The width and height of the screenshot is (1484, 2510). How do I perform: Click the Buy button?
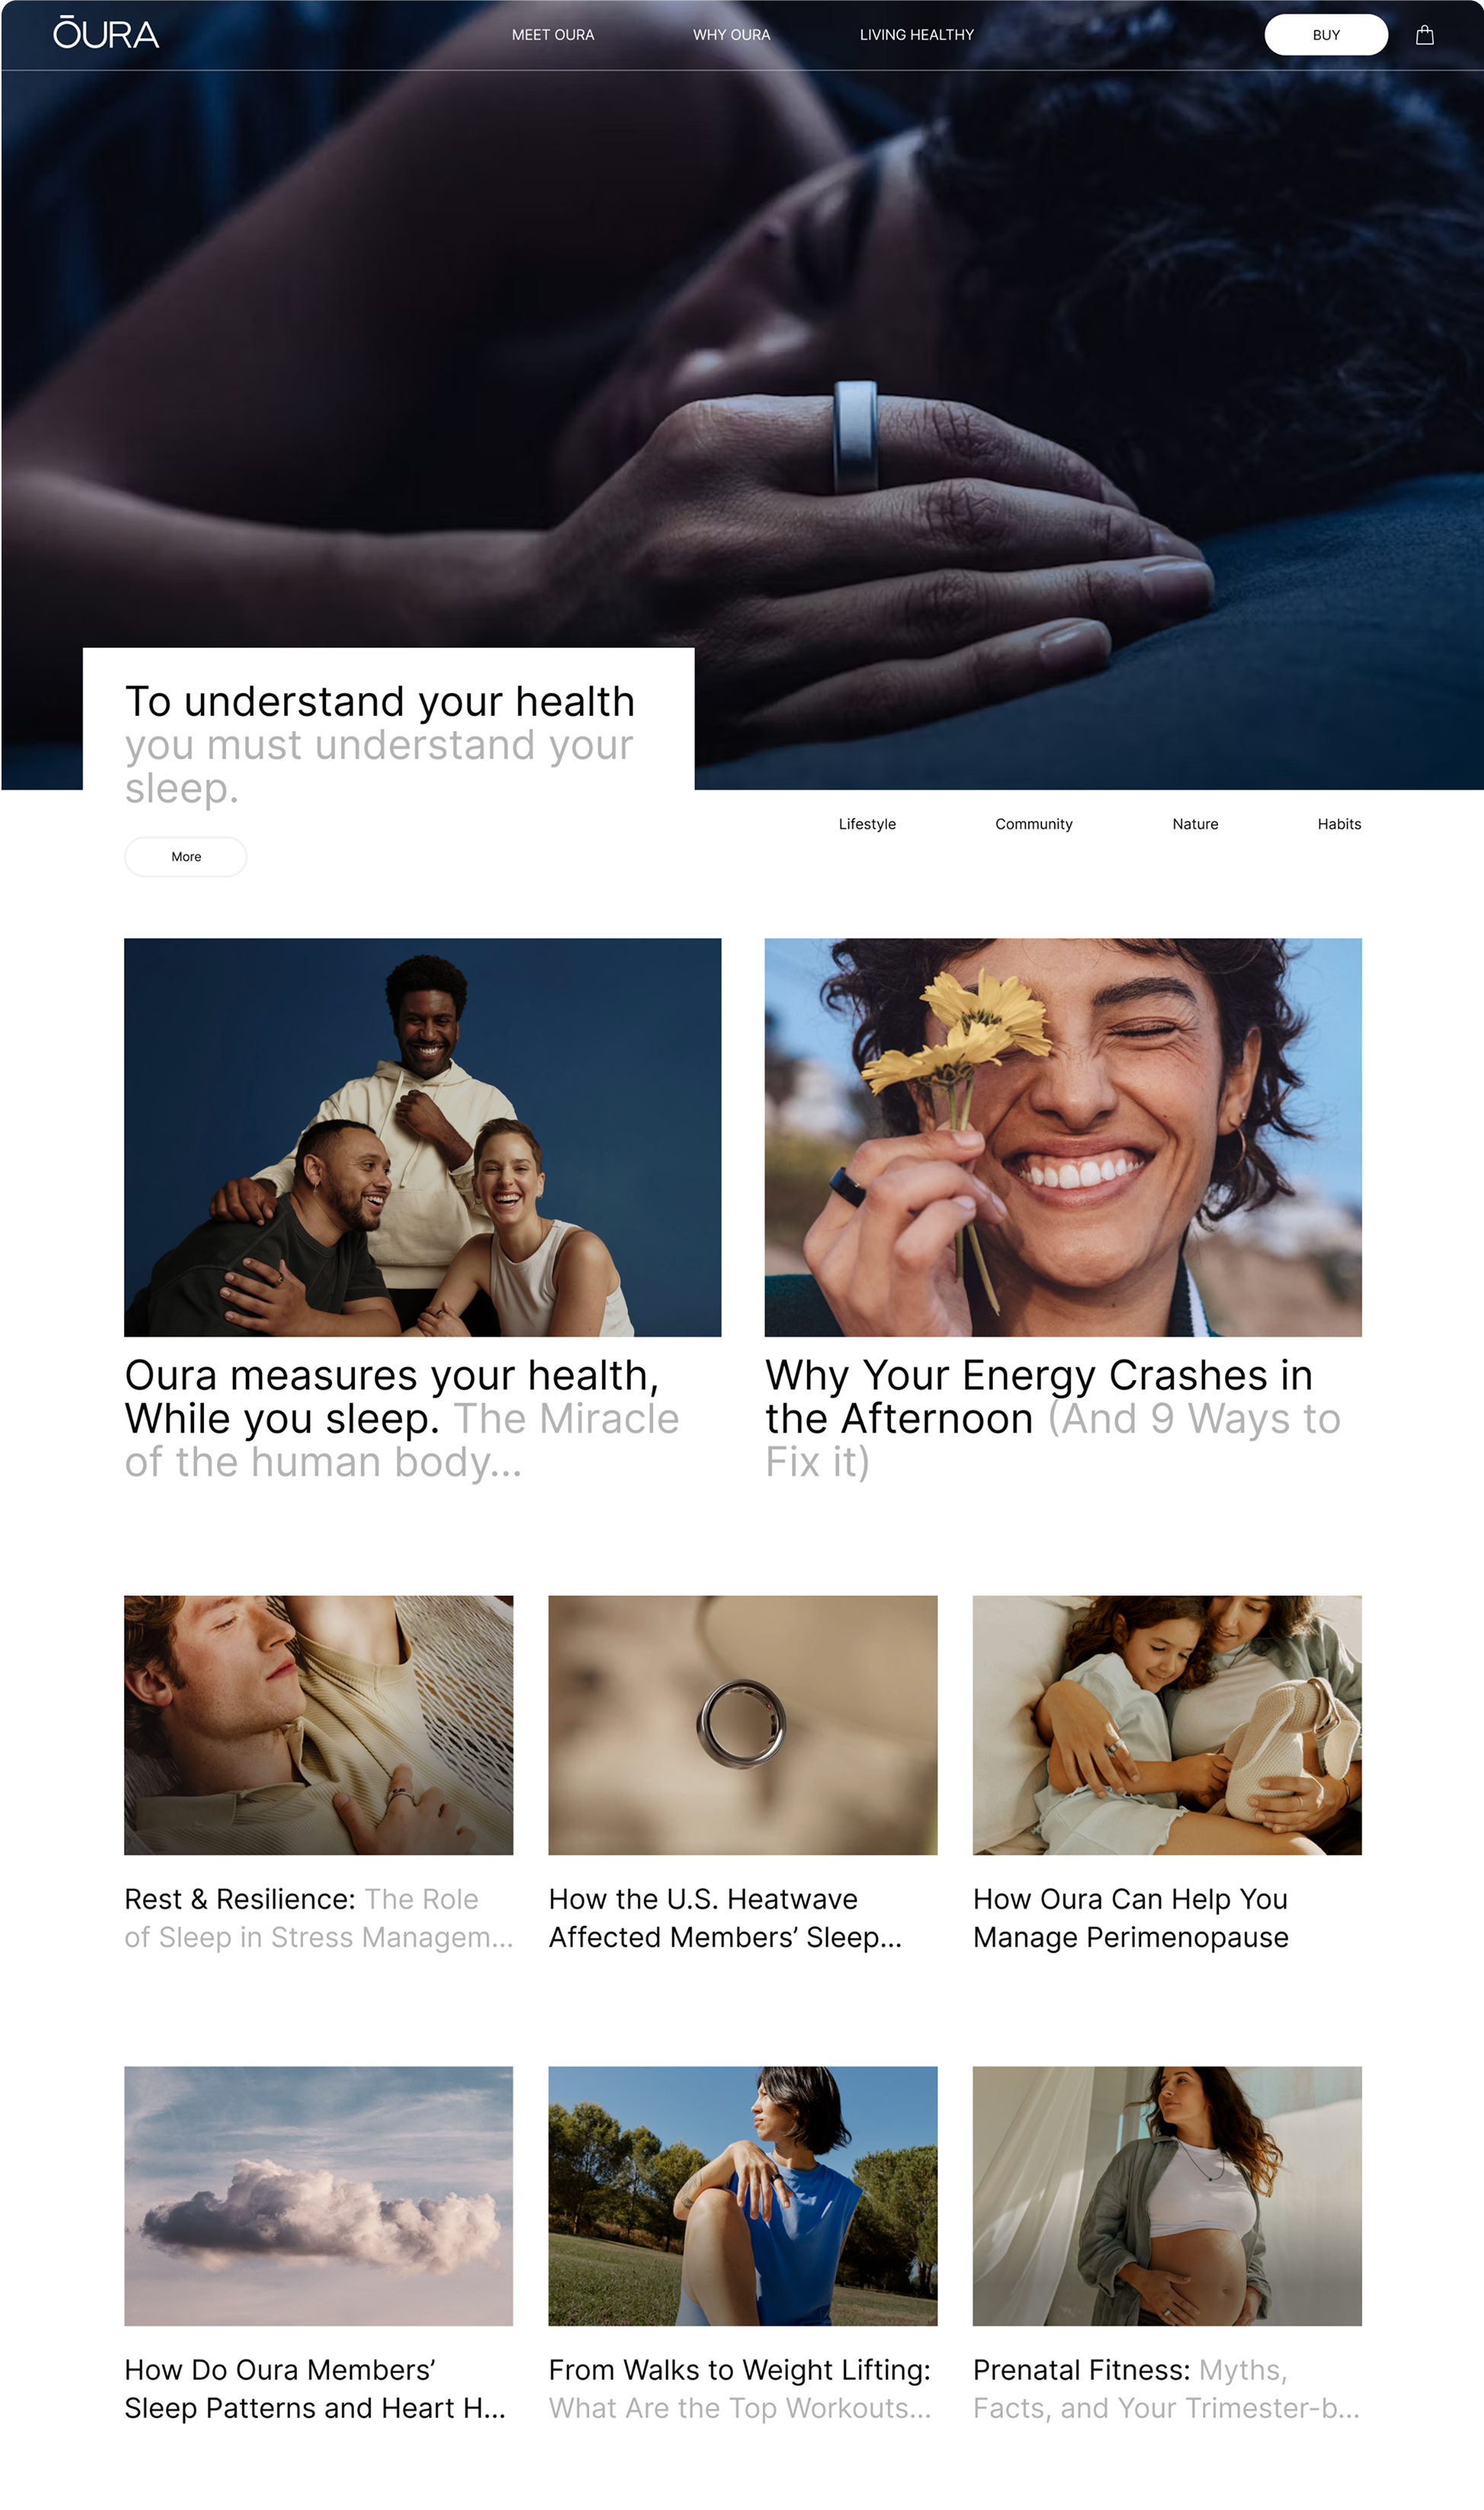pos(1325,35)
